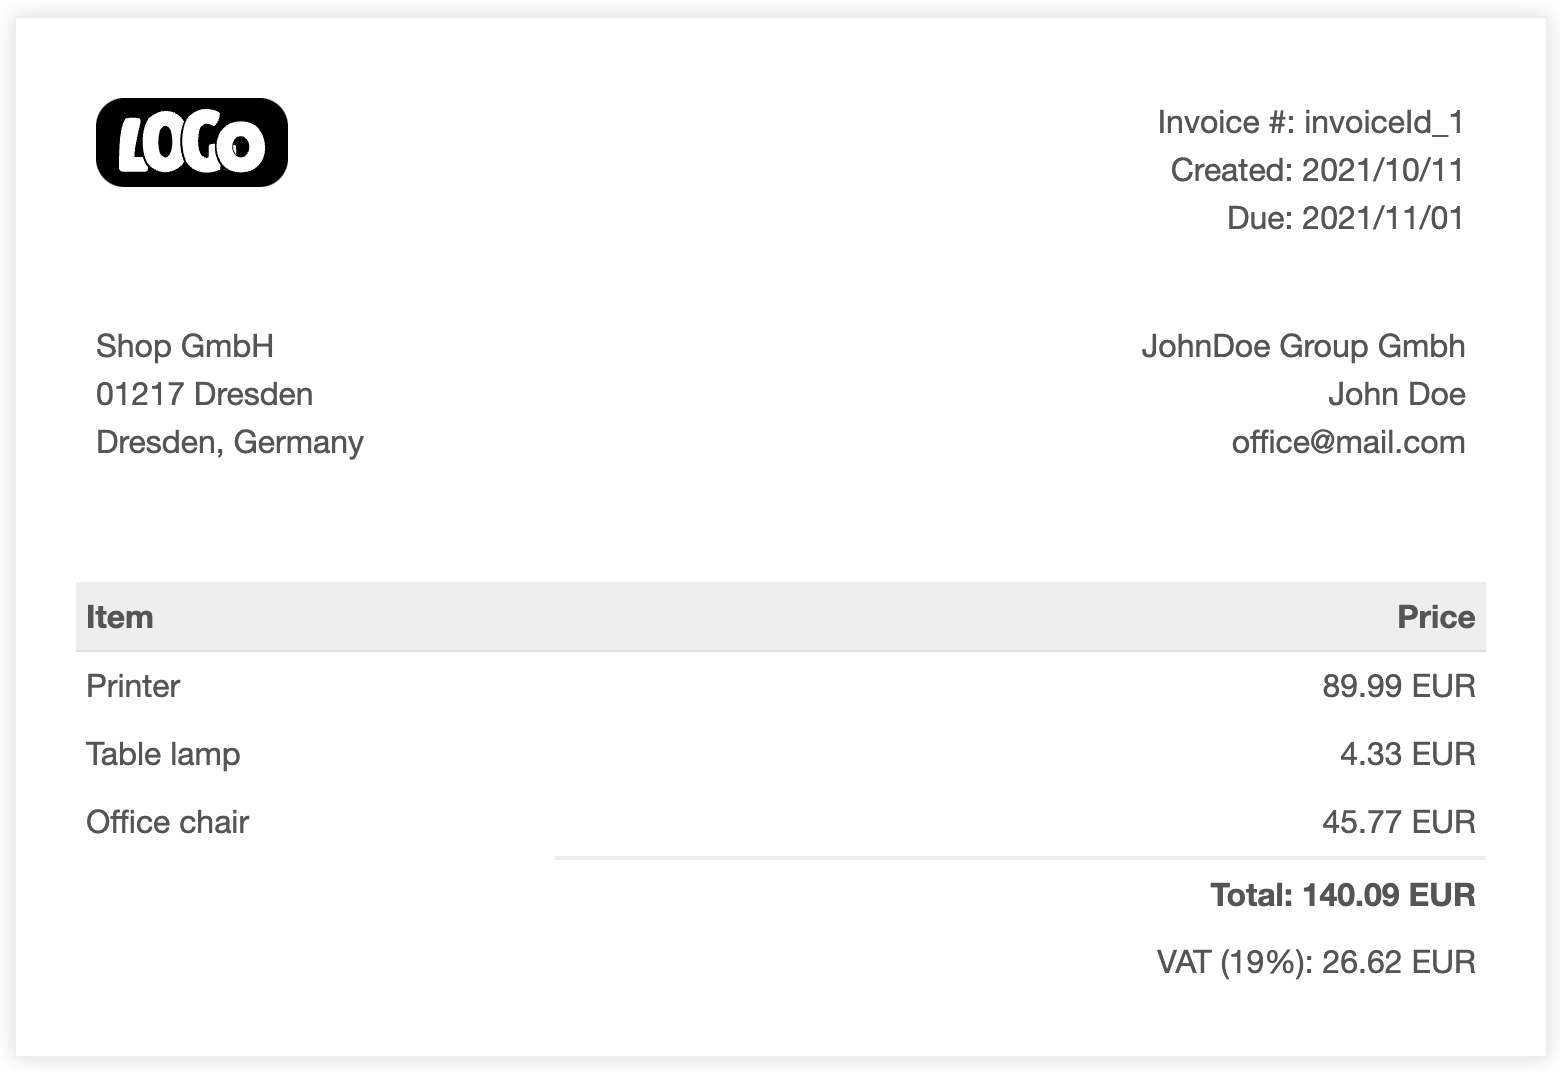The width and height of the screenshot is (1560, 1072).
Task: Click the invoice number invoiceId_1
Action: tap(1383, 122)
